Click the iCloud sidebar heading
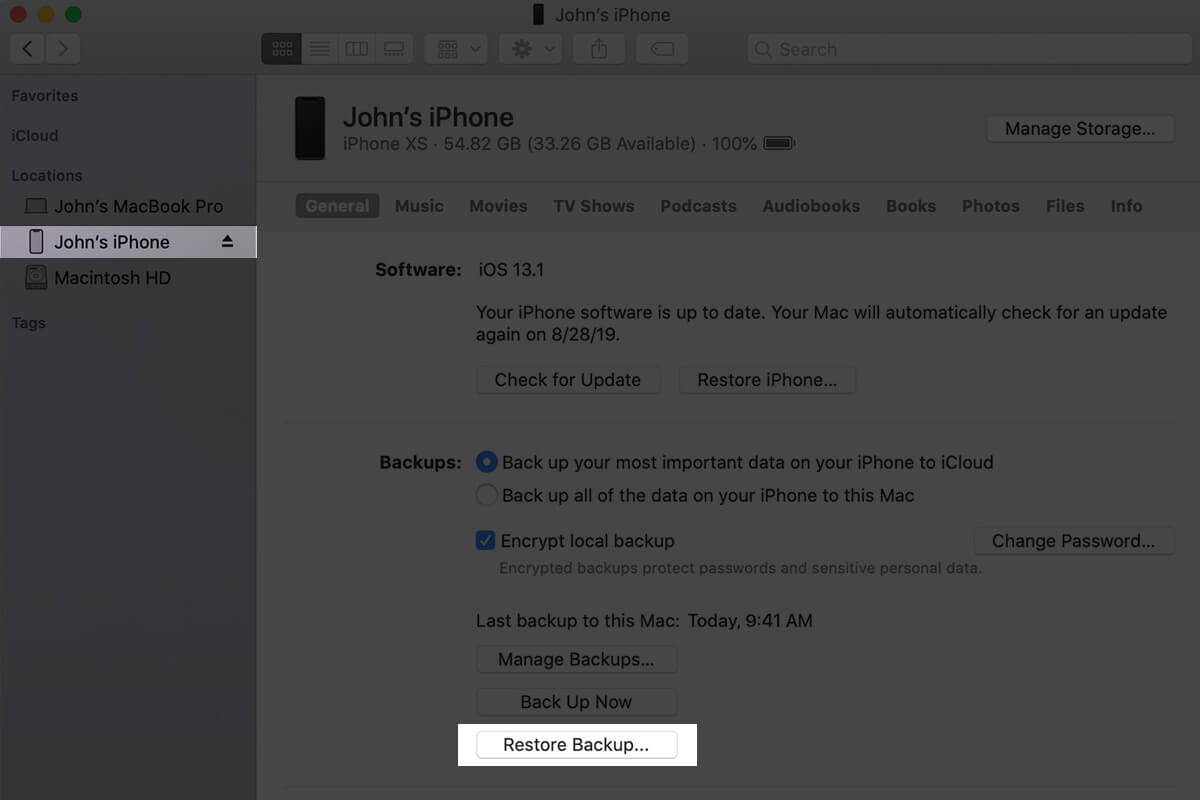 (x=35, y=136)
